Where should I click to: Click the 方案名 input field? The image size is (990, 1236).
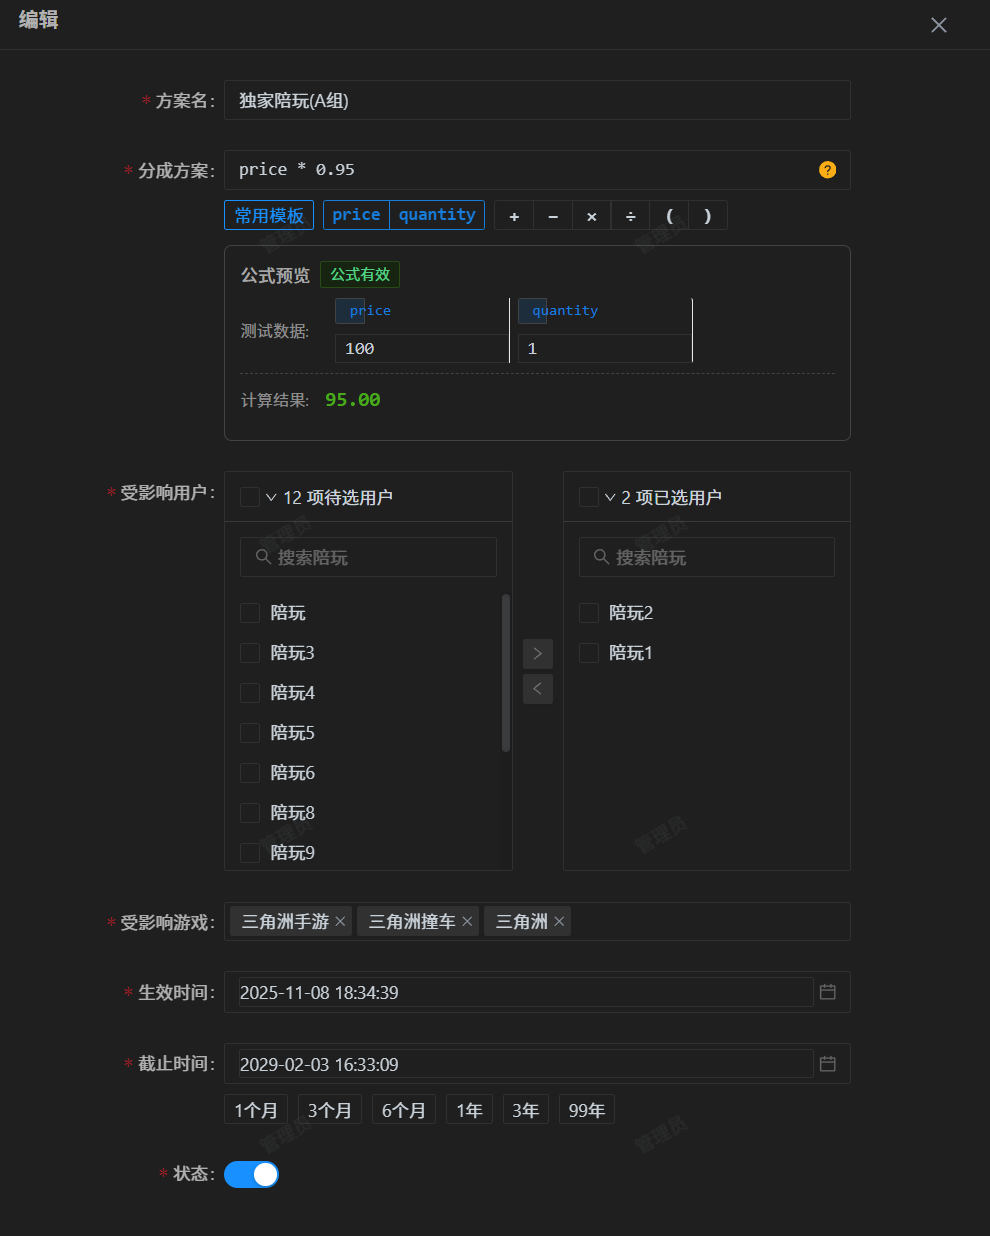point(537,100)
